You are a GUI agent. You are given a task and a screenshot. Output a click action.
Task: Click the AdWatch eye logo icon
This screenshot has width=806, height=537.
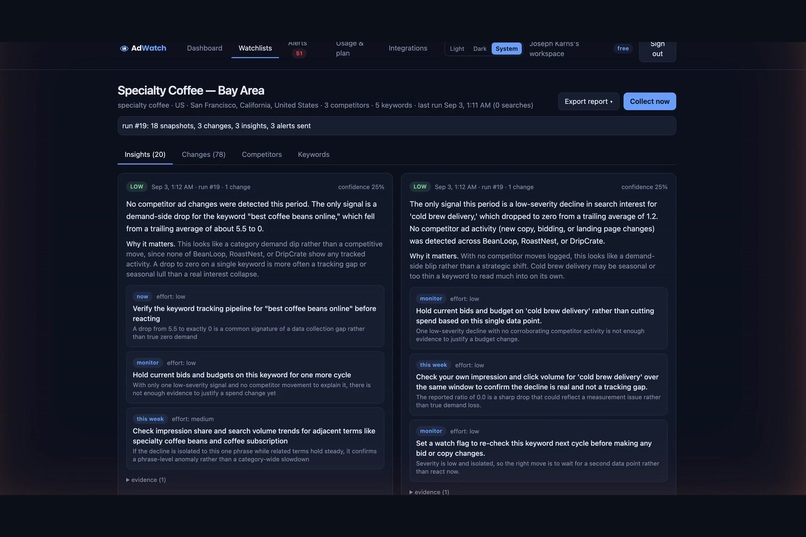124,48
